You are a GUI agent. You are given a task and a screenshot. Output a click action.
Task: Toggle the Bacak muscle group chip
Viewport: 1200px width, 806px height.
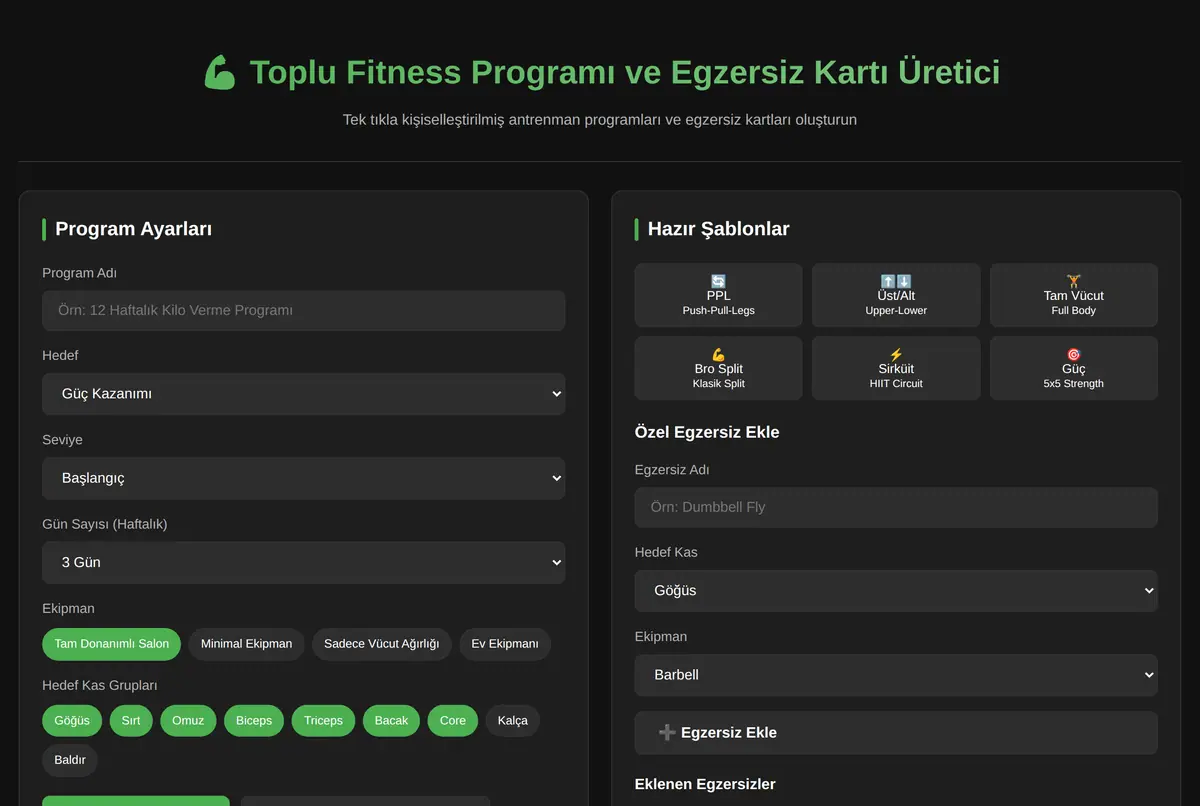(391, 720)
